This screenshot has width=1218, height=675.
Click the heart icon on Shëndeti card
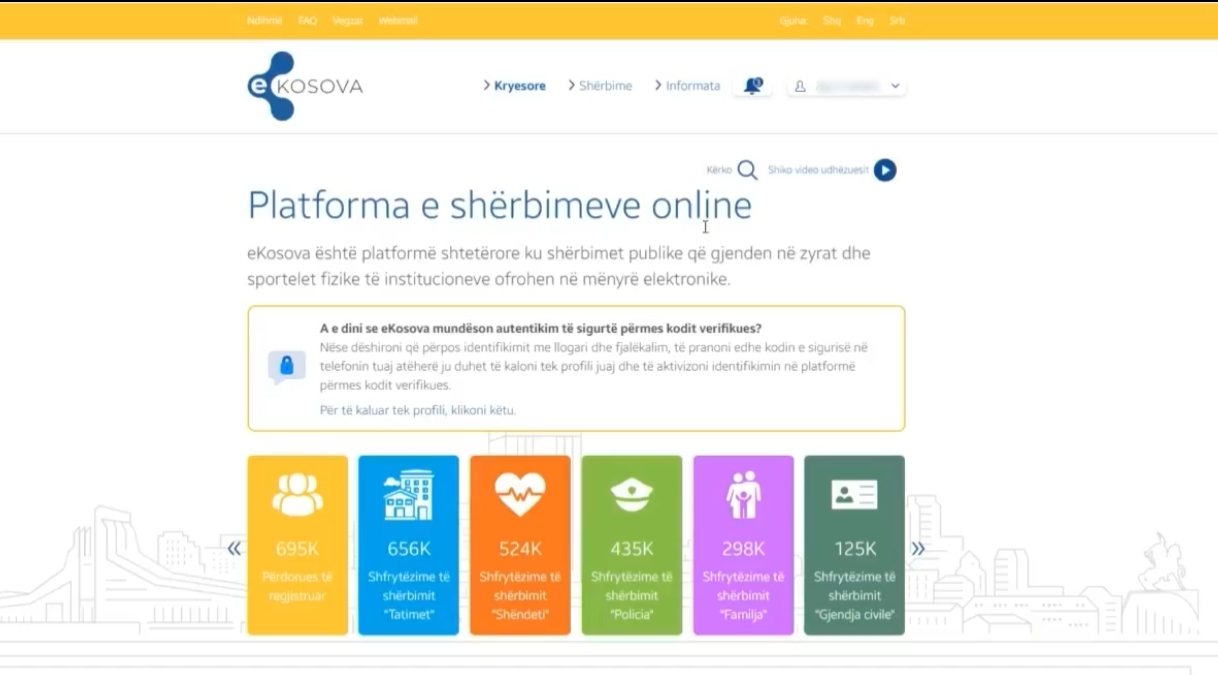[x=520, y=494]
